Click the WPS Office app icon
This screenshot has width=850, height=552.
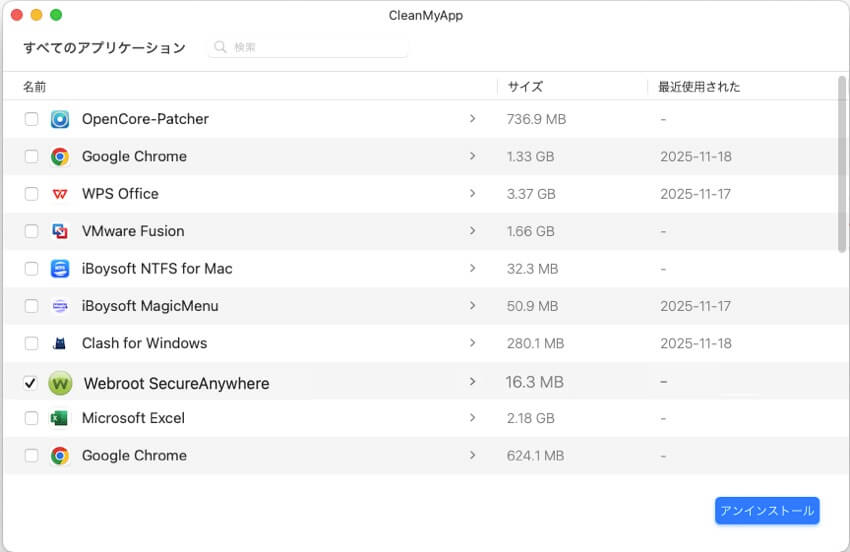tap(60, 194)
